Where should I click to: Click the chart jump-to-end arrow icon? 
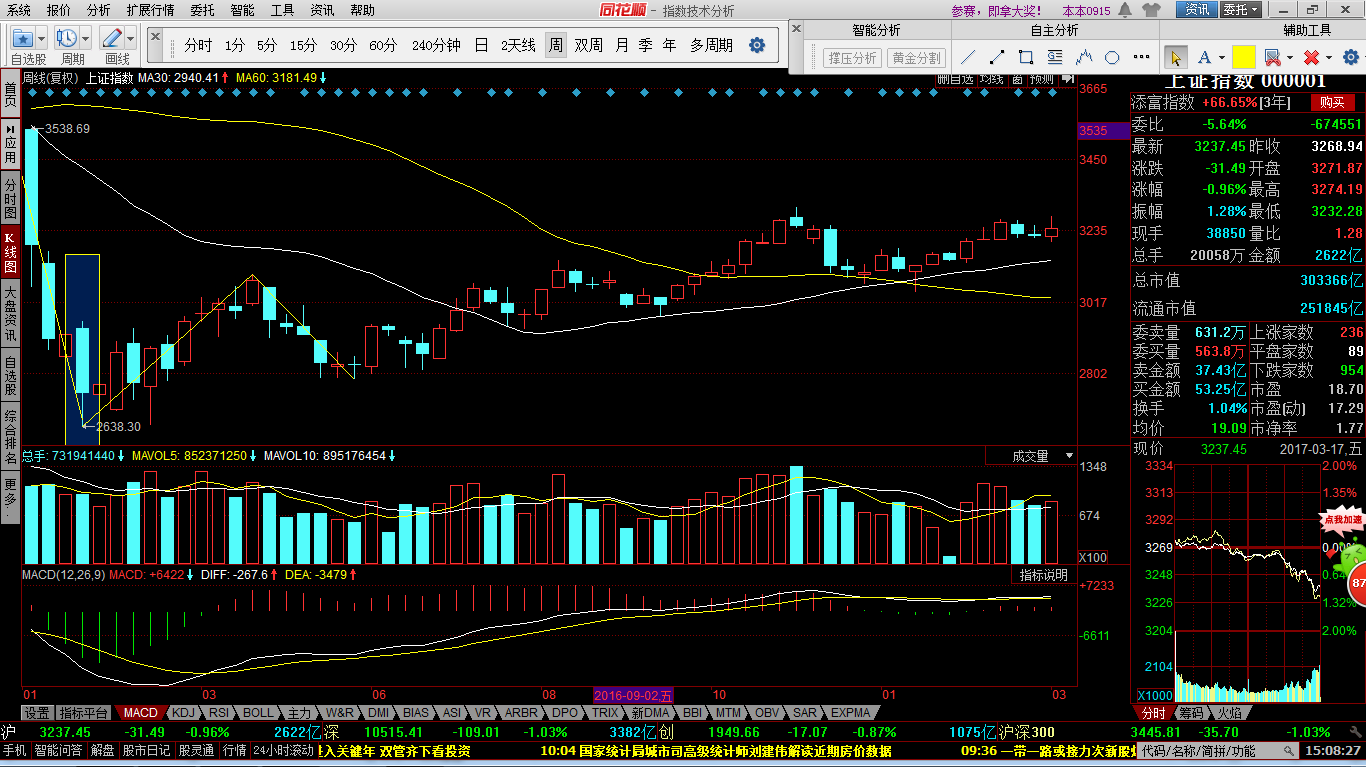coord(1068,78)
